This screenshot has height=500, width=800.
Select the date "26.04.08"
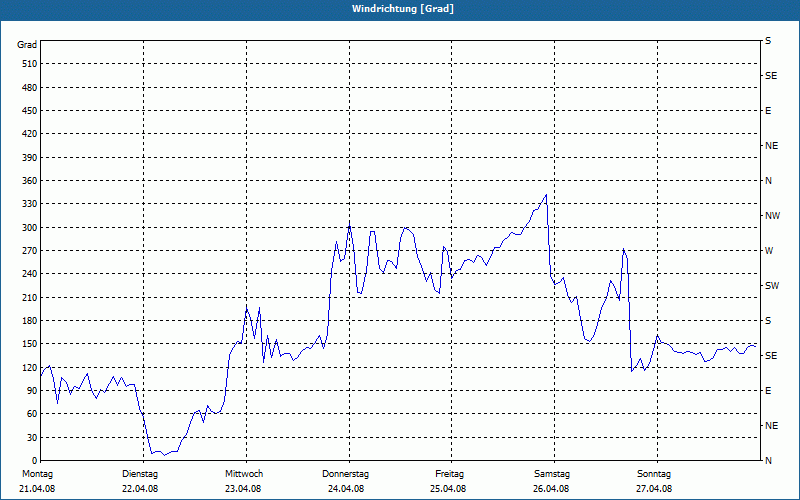pyautogui.click(x=551, y=489)
